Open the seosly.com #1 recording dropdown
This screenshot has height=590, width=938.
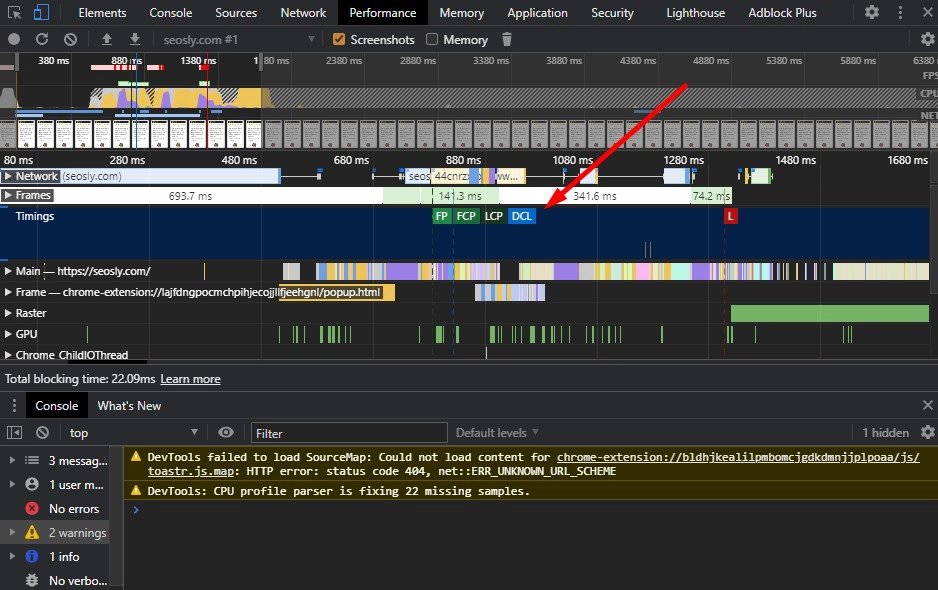(x=240, y=39)
